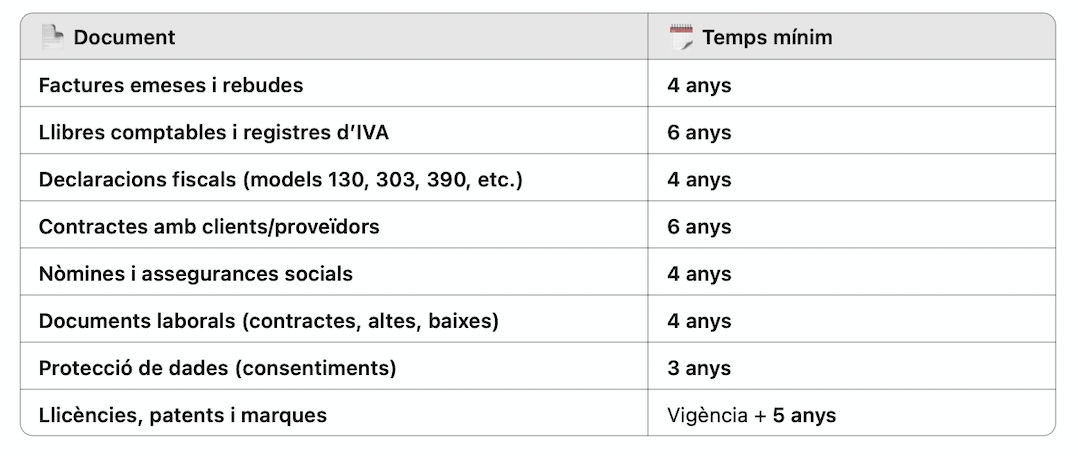
Task: Click Llicències, patents i marques cell
Action: 334,415
